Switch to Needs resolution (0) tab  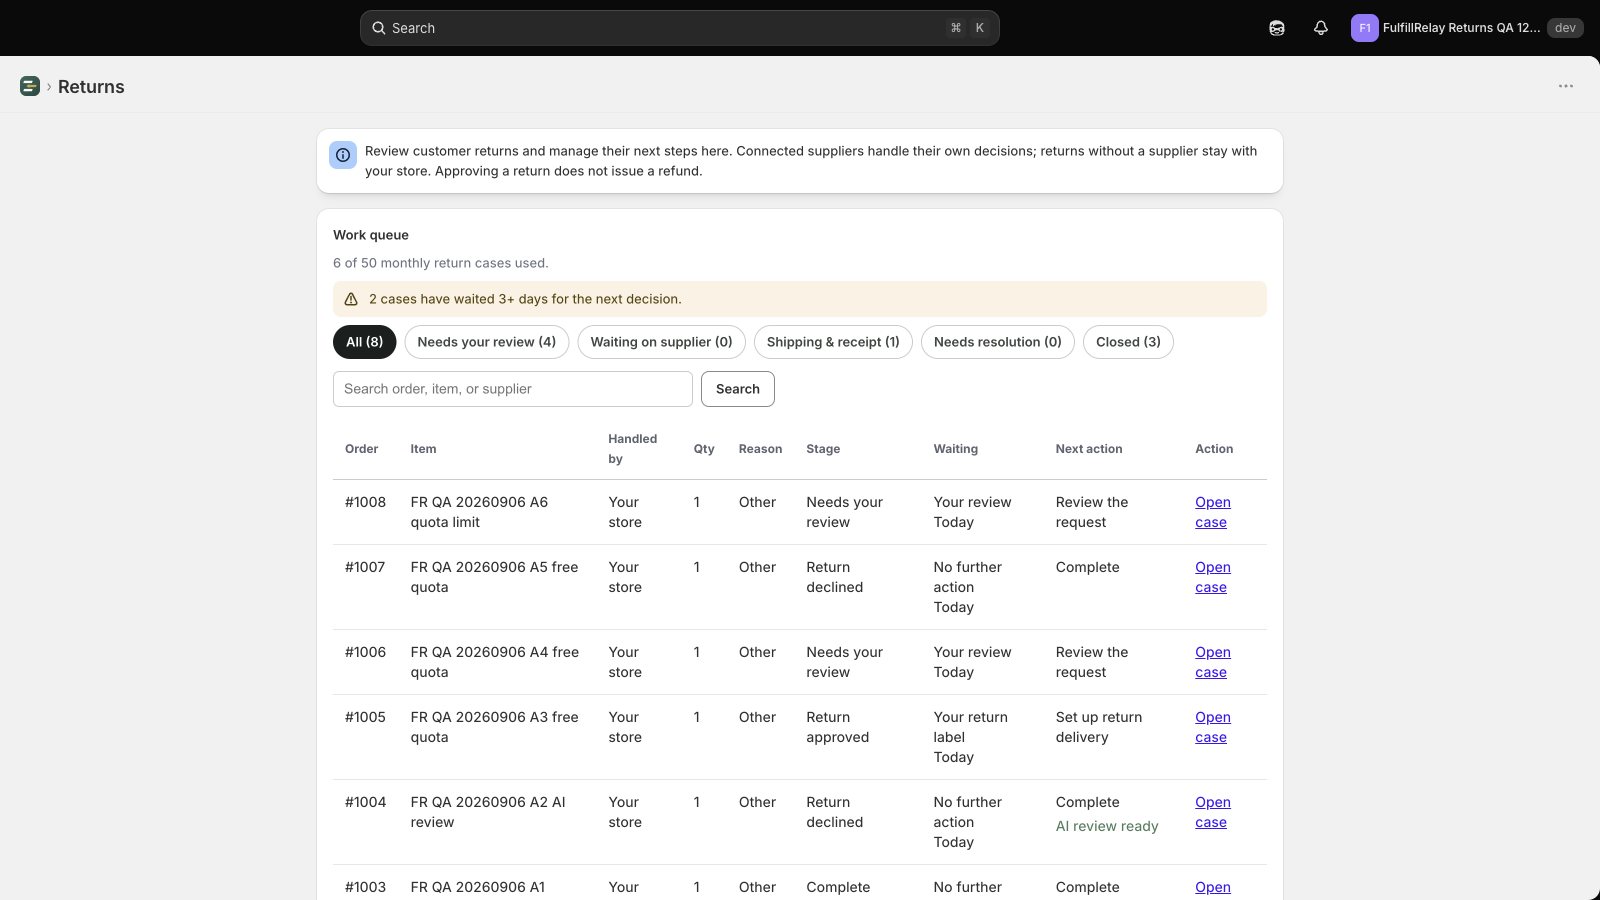[x=998, y=342]
